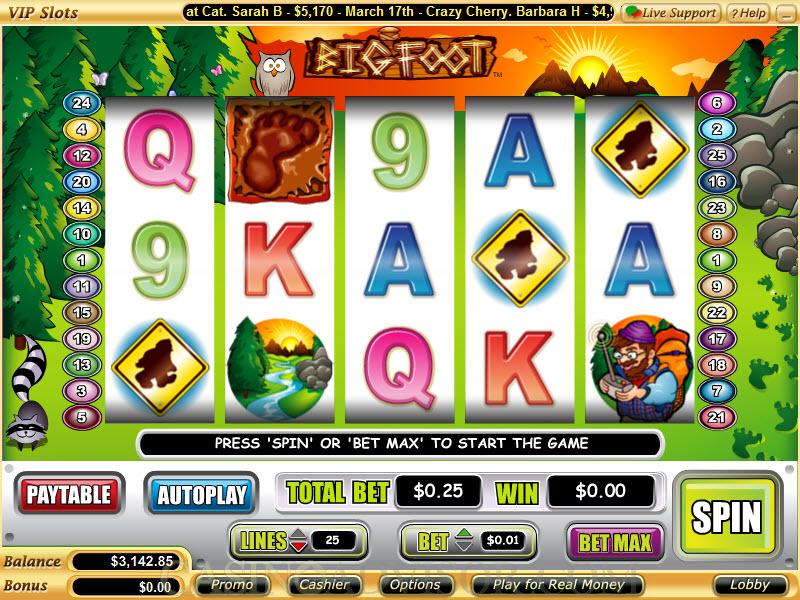
Task: Open the Options tab
Action: click(x=415, y=585)
